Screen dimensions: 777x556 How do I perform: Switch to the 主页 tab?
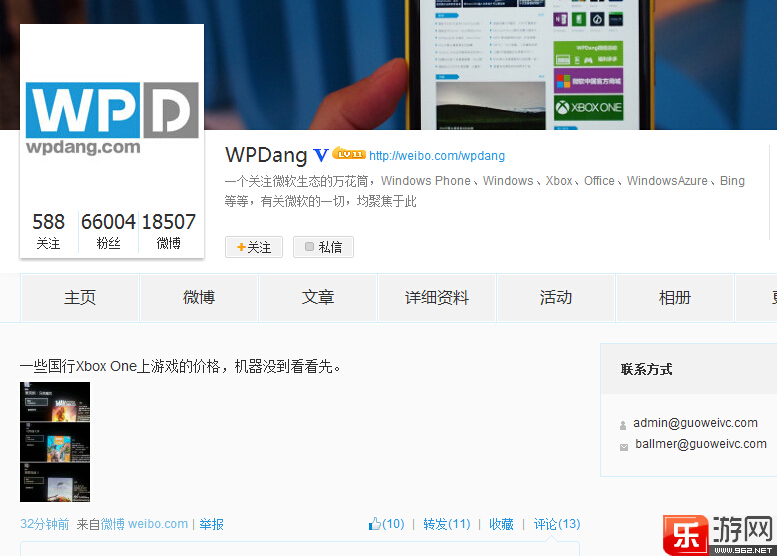pos(80,298)
